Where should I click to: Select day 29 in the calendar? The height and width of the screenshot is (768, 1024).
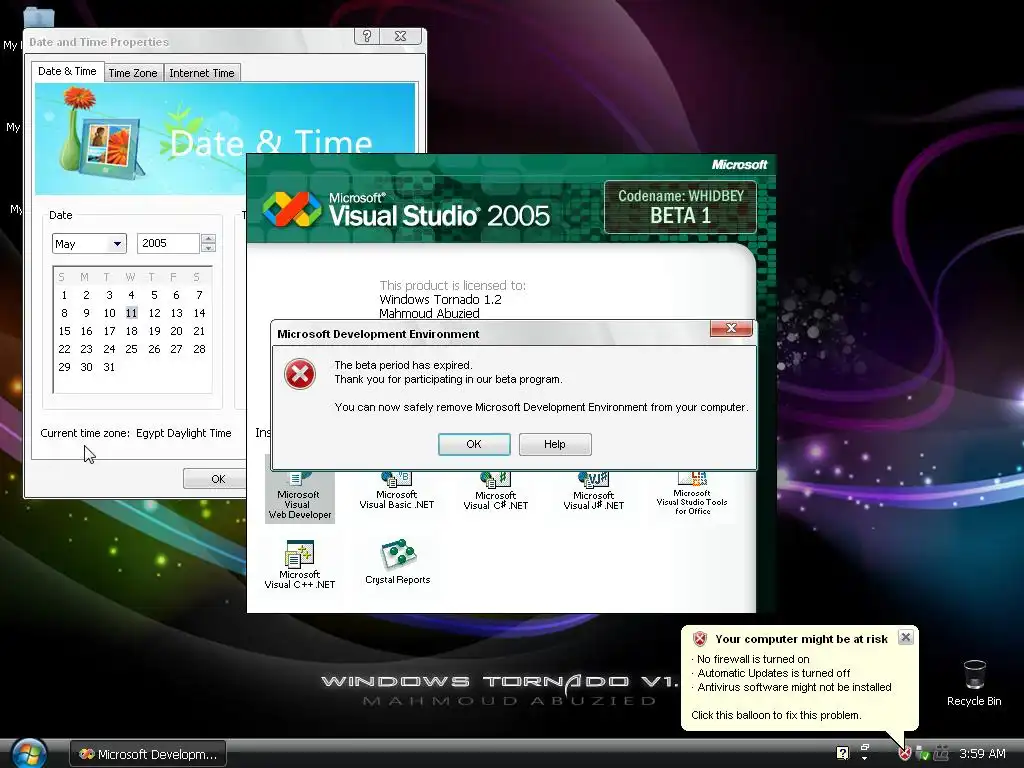[x=64, y=367]
